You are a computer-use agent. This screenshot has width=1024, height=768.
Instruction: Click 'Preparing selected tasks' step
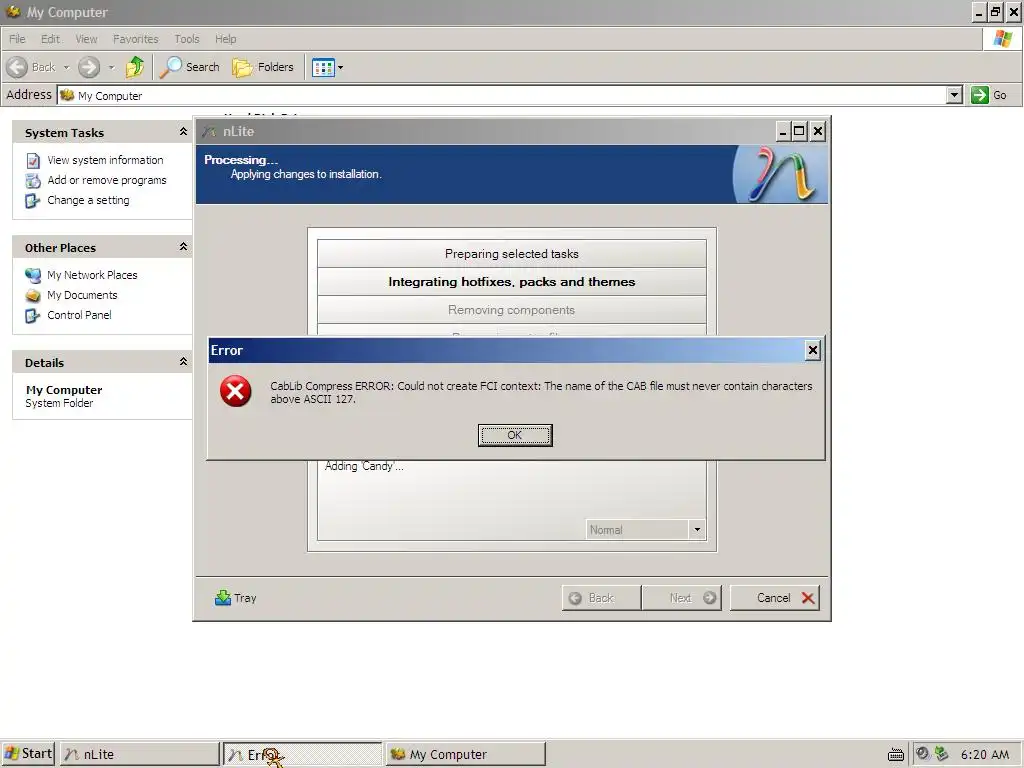pos(511,253)
